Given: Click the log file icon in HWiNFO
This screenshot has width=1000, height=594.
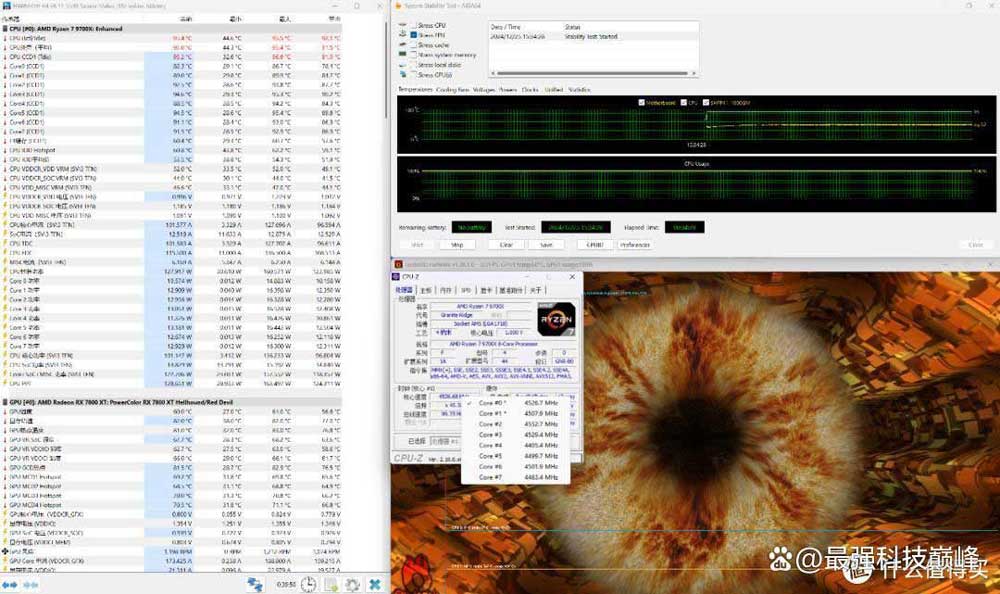Looking at the screenshot, I should (x=331, y=584).
